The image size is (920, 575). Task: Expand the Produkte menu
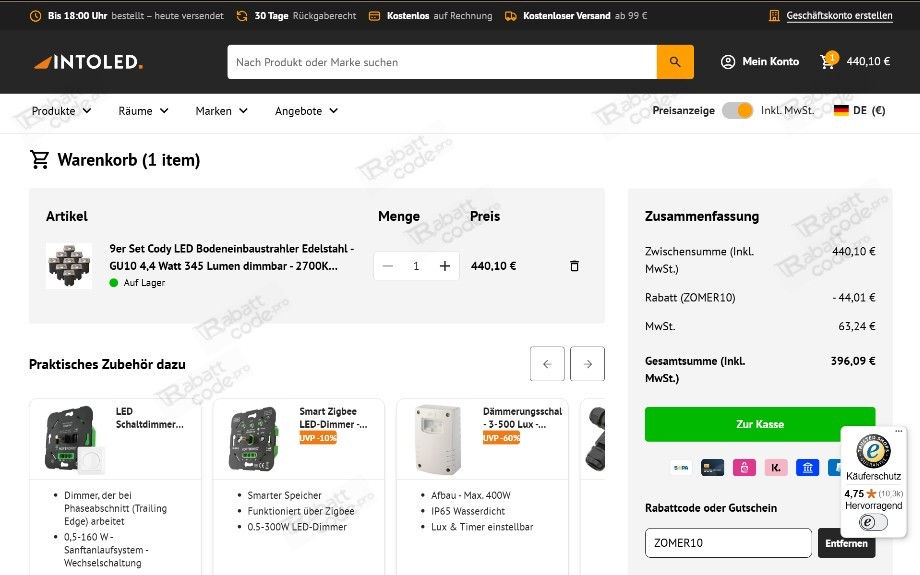62,111
